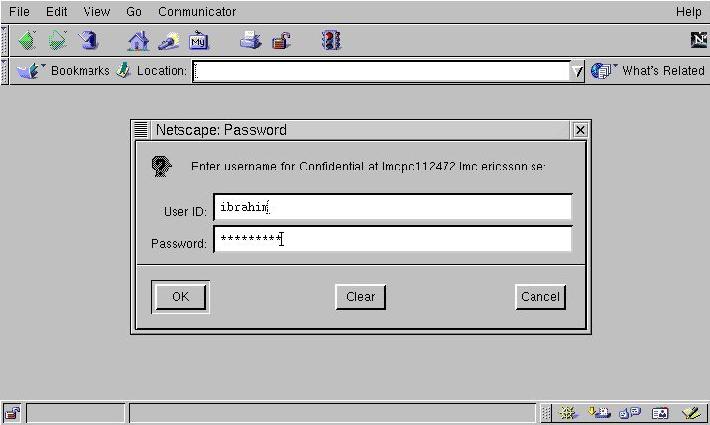Click the Forward navigation arrow icon
710x425 pixels.
pyautogui.click(x=58, y=41)
